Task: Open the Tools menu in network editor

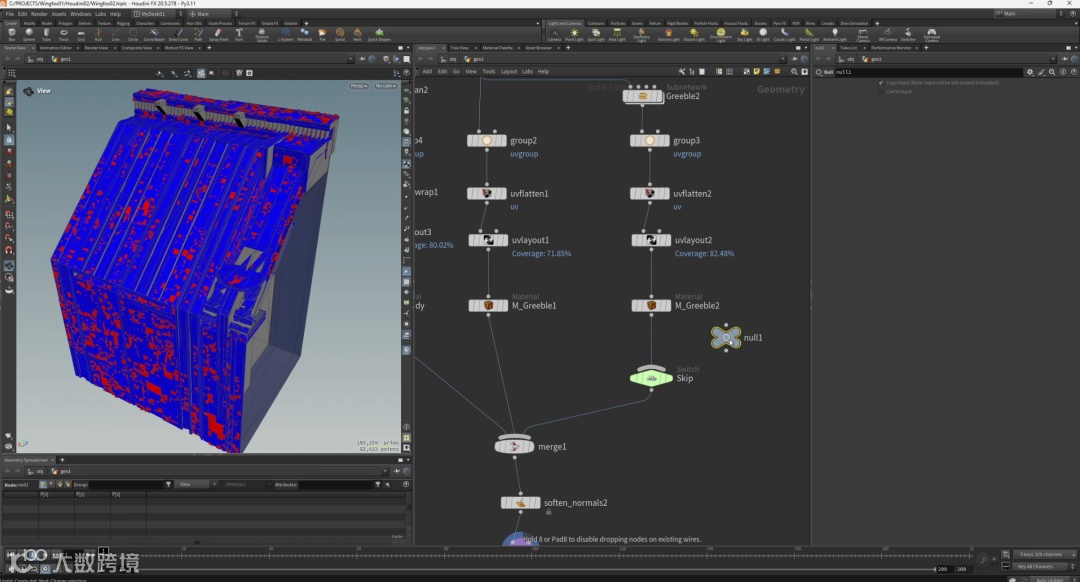Action: (489, 72)
